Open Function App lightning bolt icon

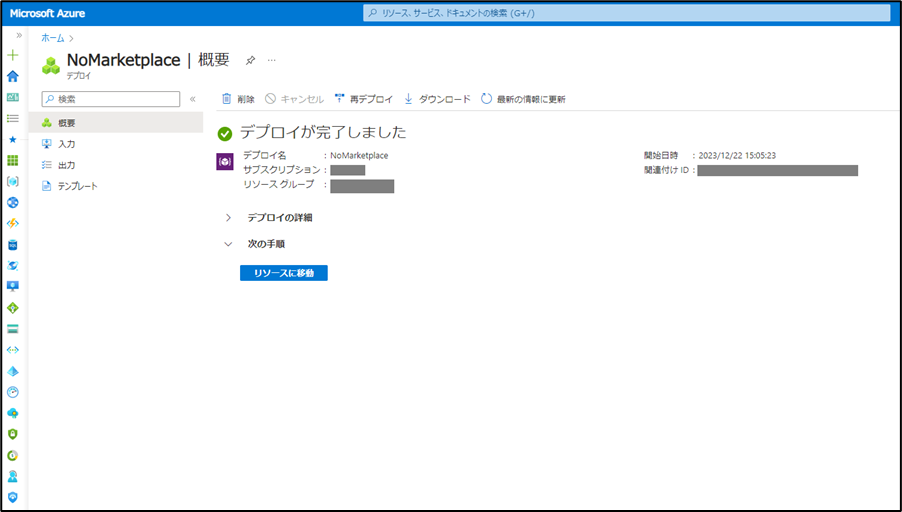[x=13, y=224]
